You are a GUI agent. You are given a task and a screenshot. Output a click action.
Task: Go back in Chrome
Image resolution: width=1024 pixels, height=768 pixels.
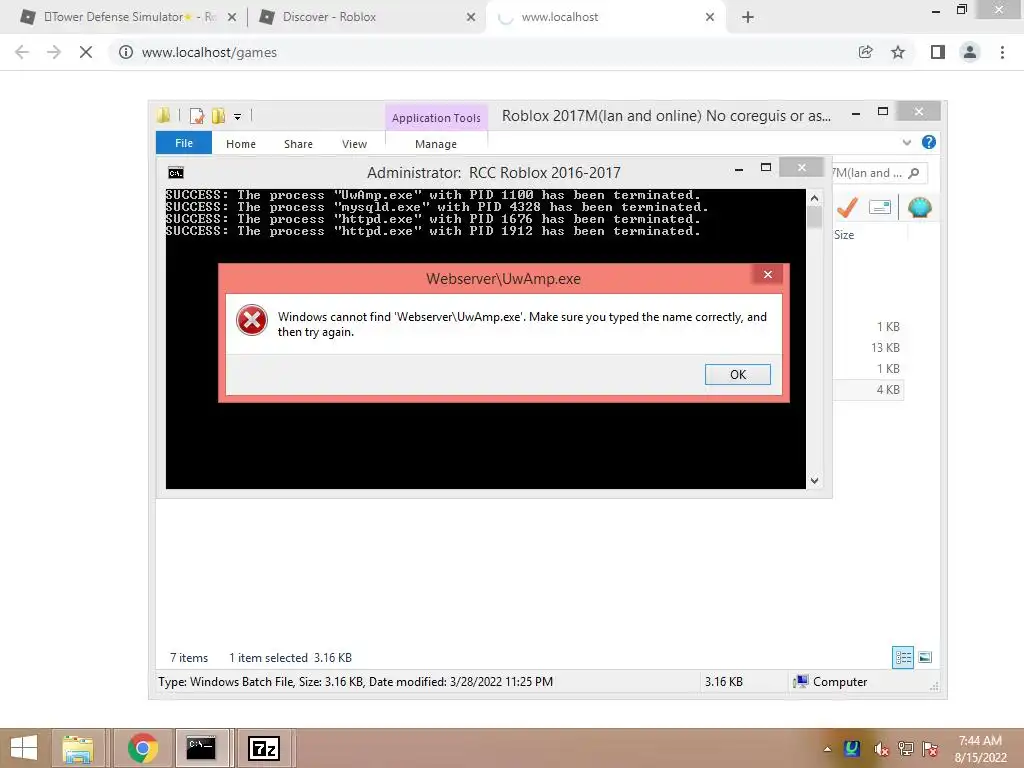pos(22,52)
